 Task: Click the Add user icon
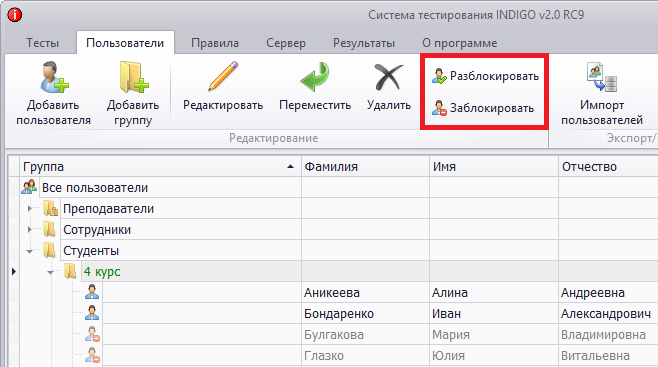[54, 77]
